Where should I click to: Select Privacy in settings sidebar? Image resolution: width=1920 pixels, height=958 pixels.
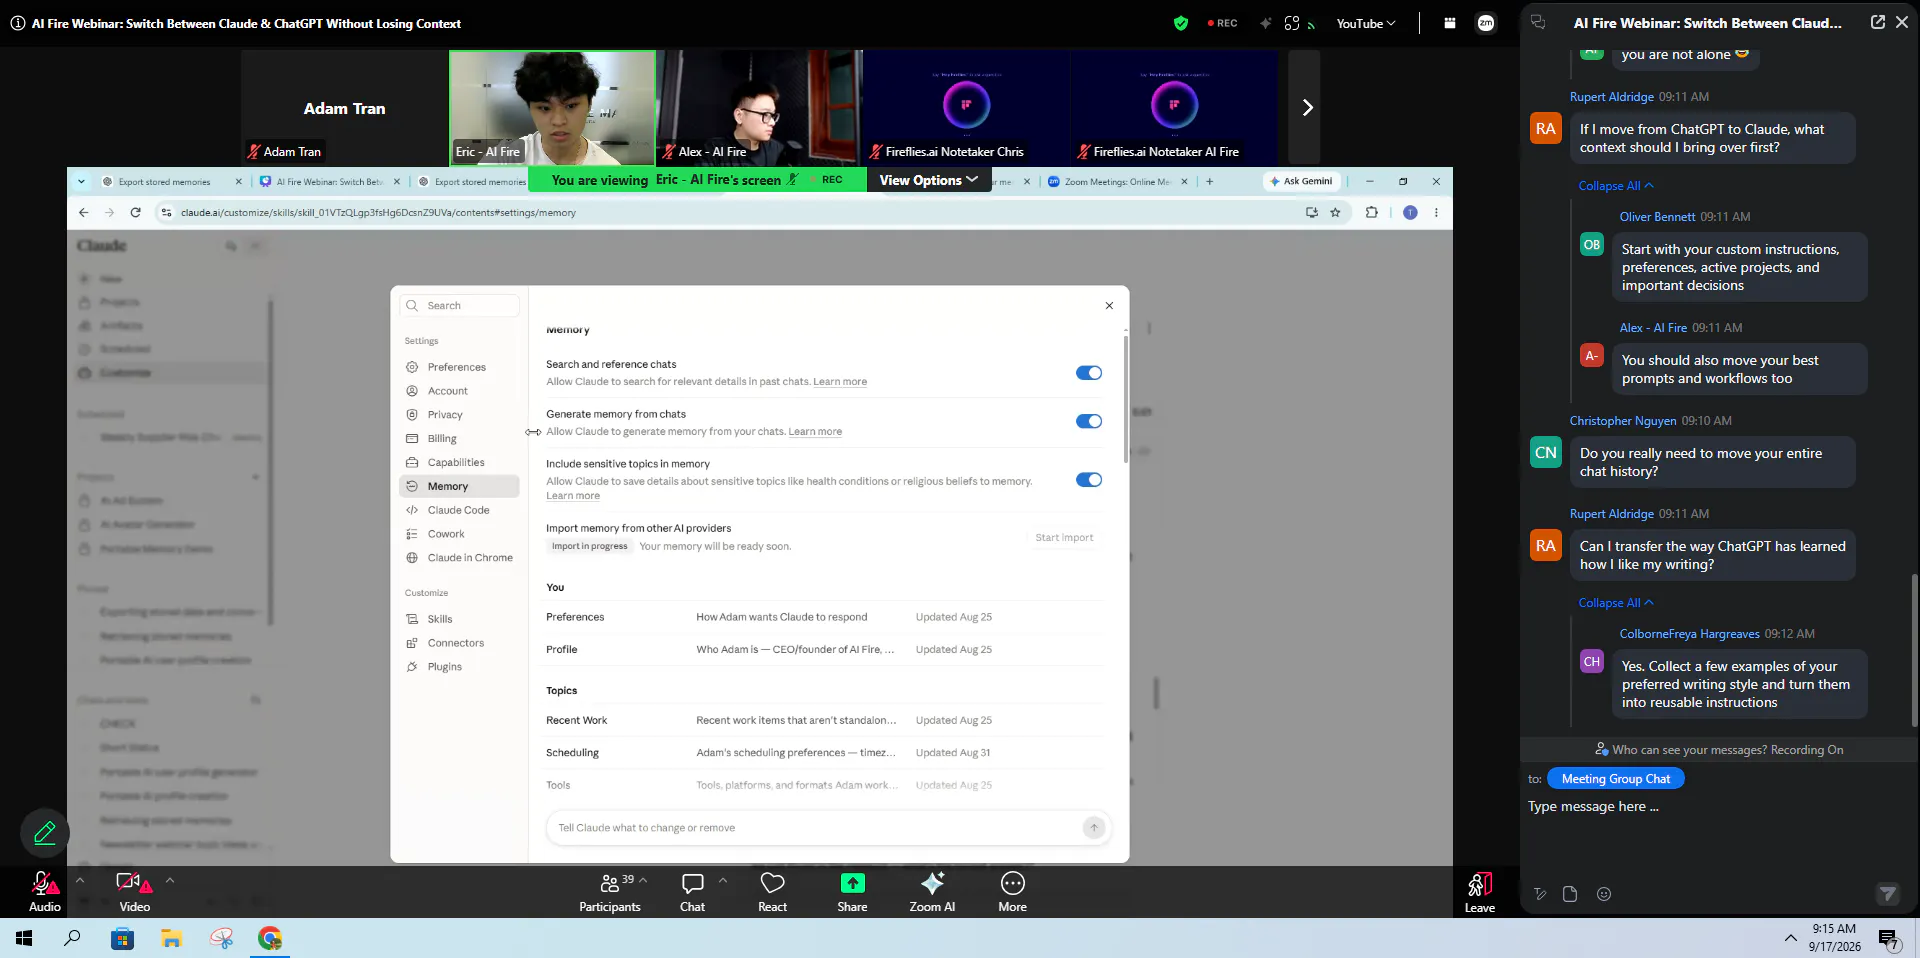point(458,415)
